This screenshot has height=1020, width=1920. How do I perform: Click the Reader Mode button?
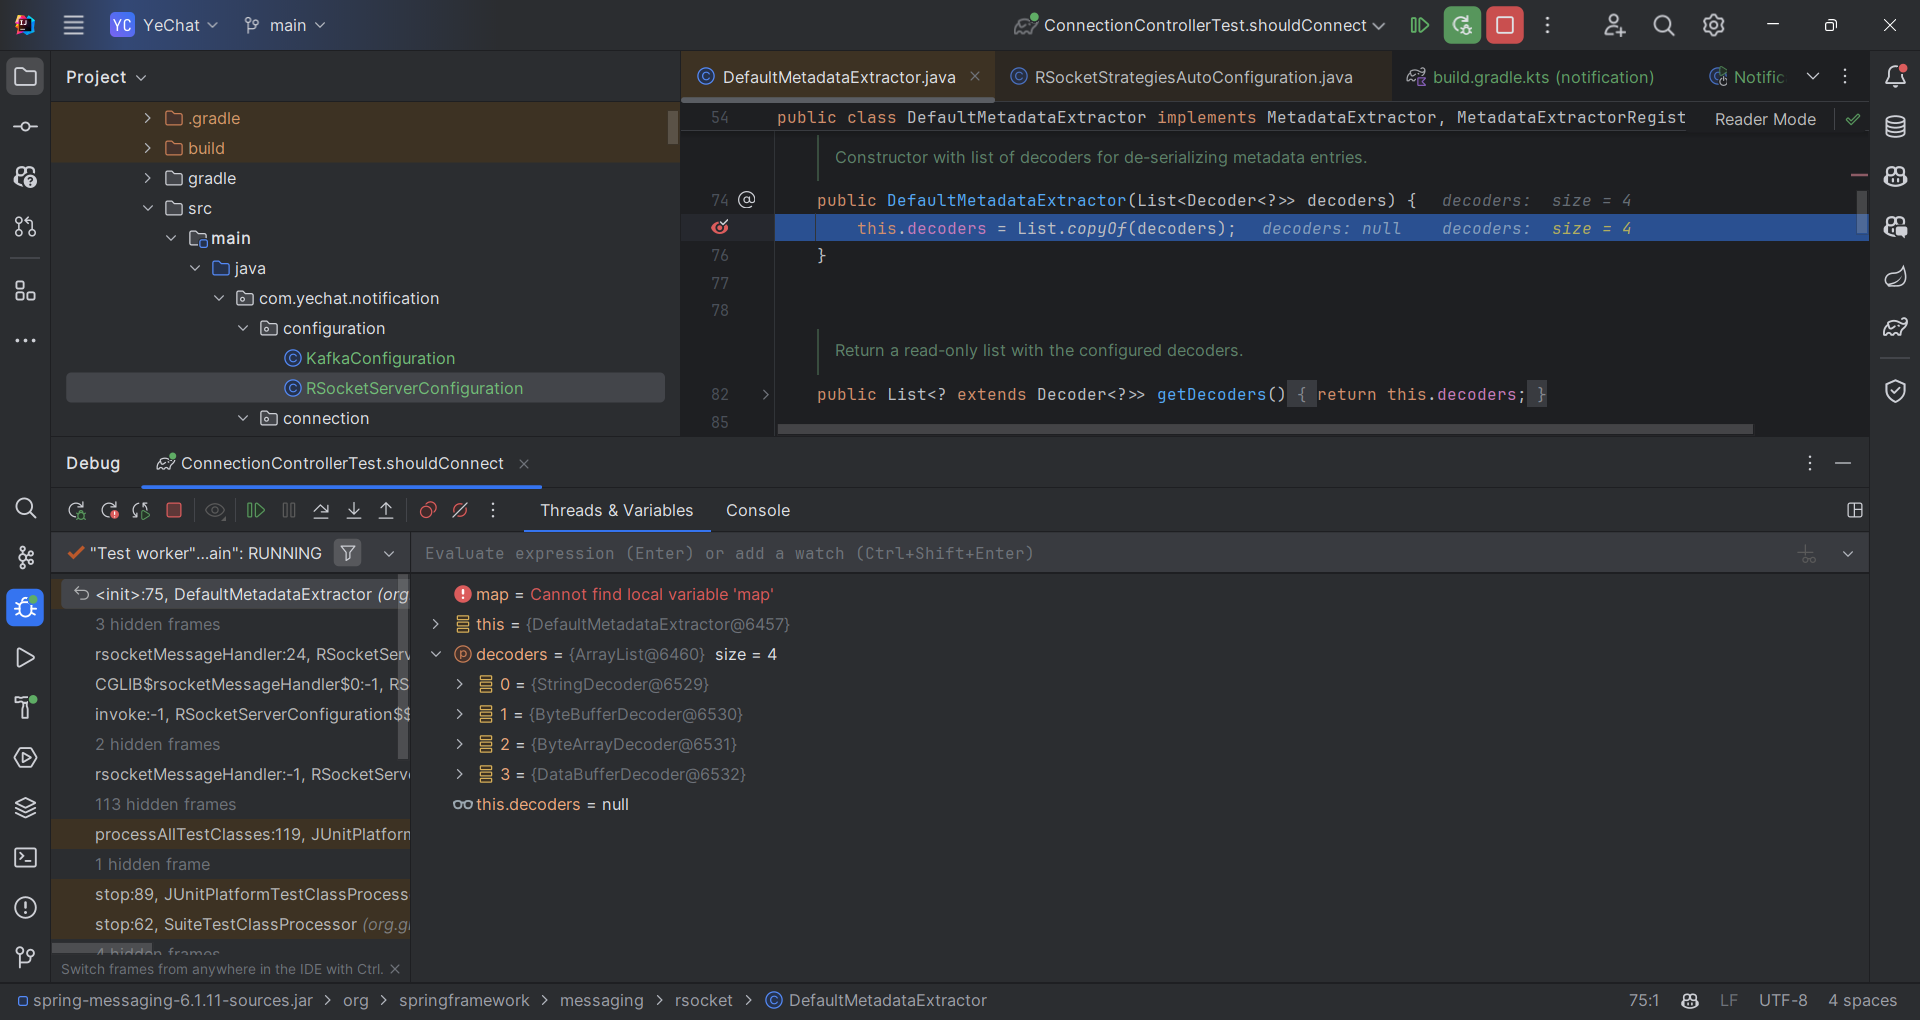(1765, 119)
